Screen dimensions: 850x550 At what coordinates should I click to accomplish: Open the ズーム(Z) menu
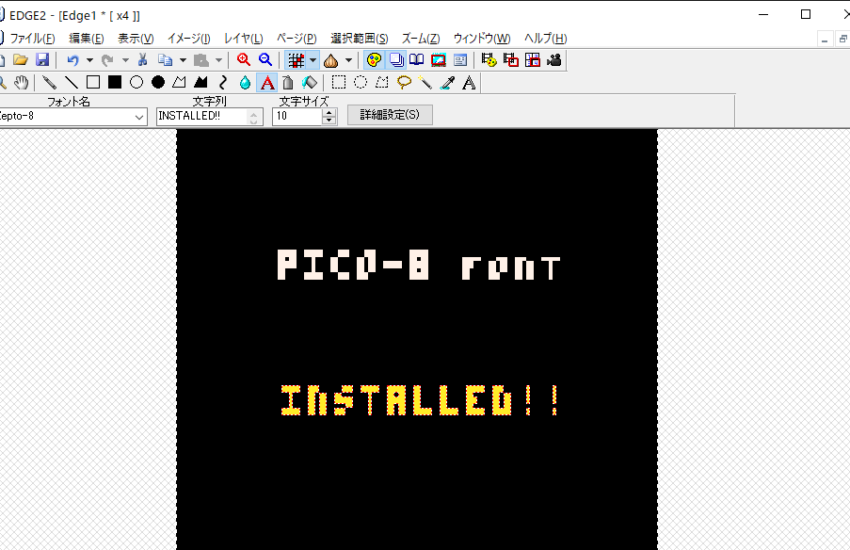coord(421,38)
